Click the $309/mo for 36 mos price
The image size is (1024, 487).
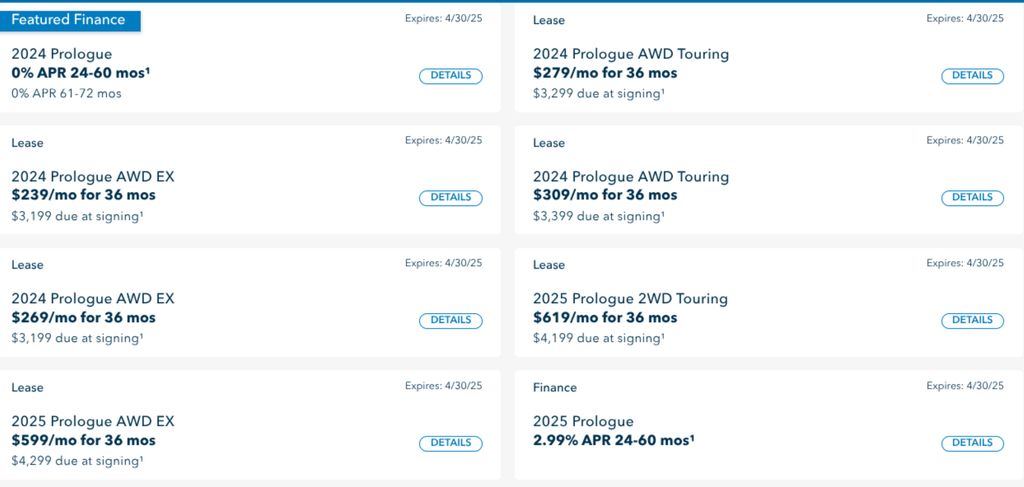605,195
